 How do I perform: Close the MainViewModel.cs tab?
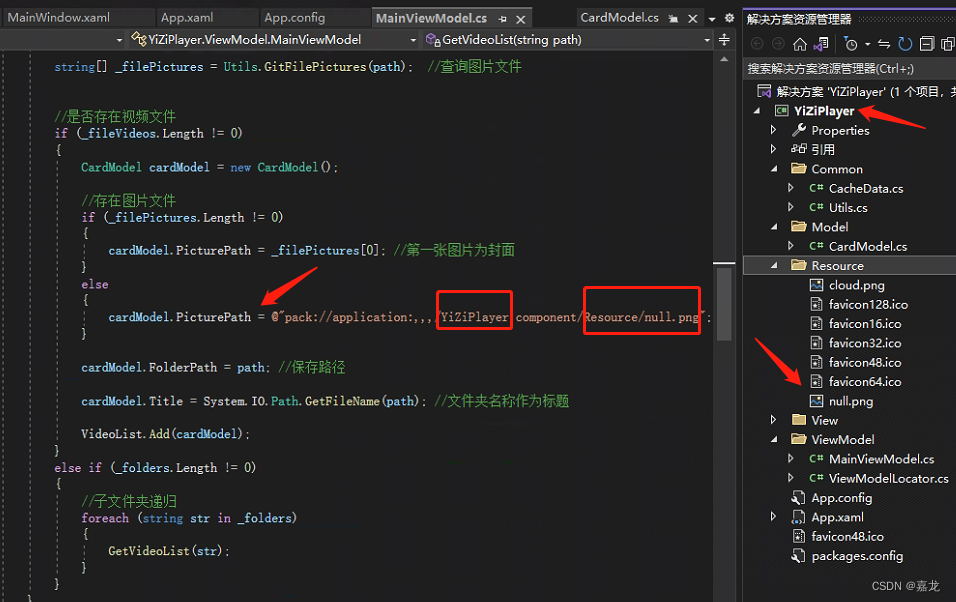pos(521,20)
